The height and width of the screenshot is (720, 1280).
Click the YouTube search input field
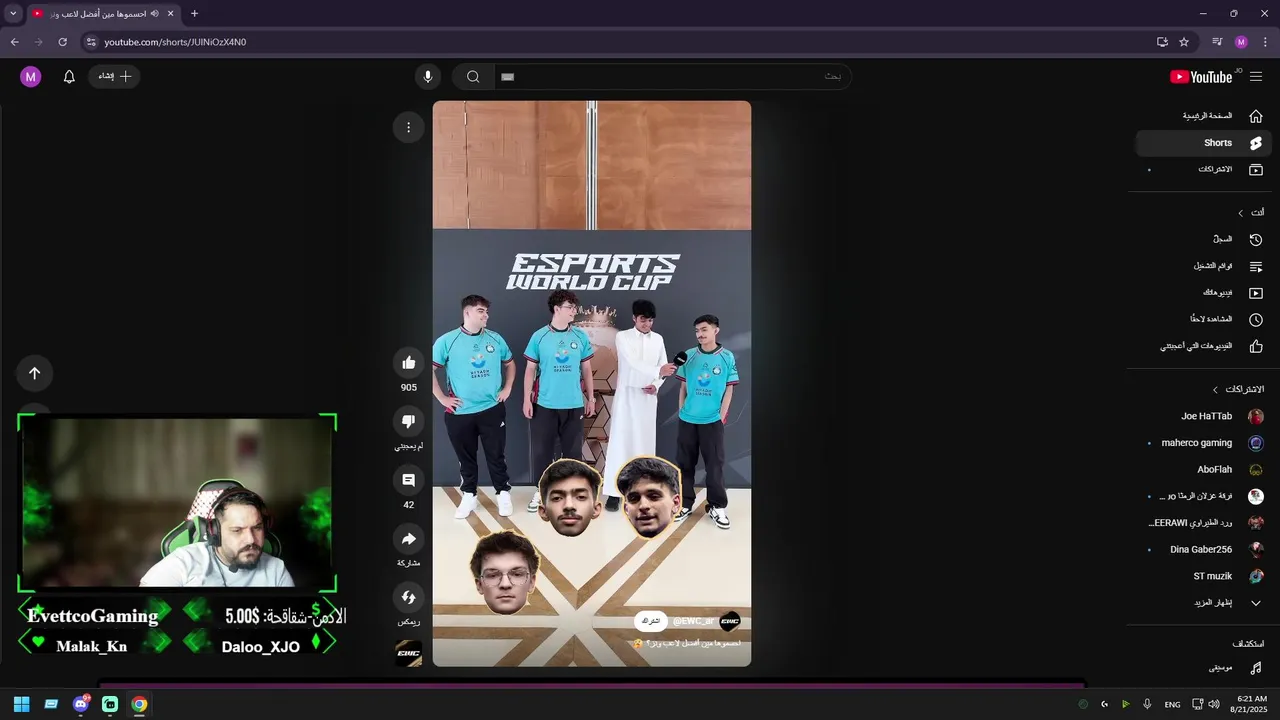[x=672, y=77]
